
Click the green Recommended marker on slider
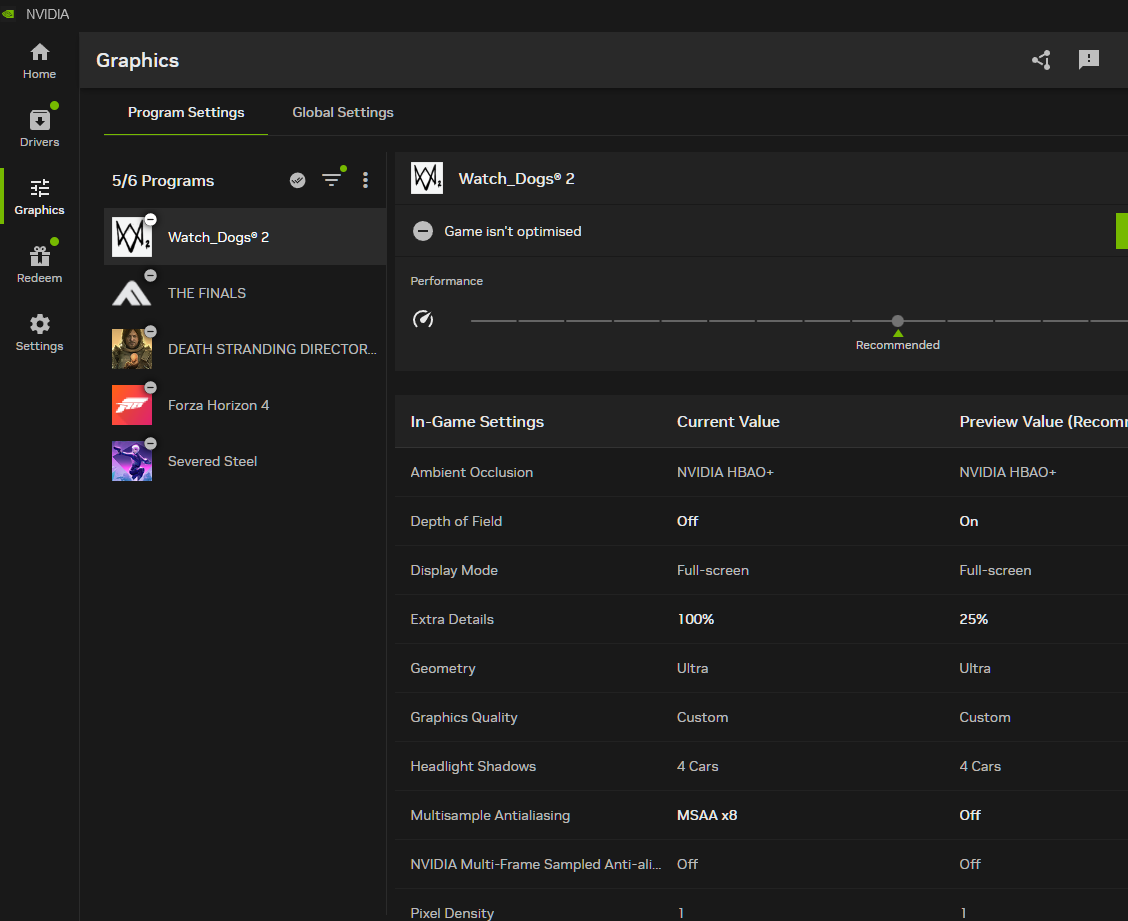[x=898, y=333]
